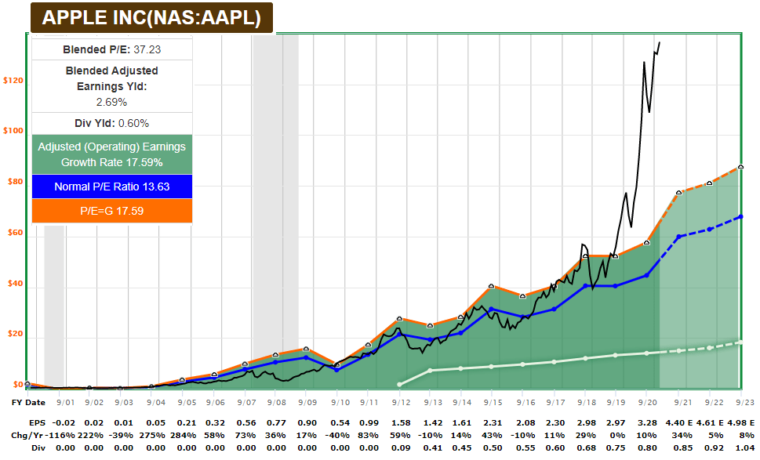Select the 9/01 fiscal year date
This screenshot has width=760, height=460.
coord(65,402)
